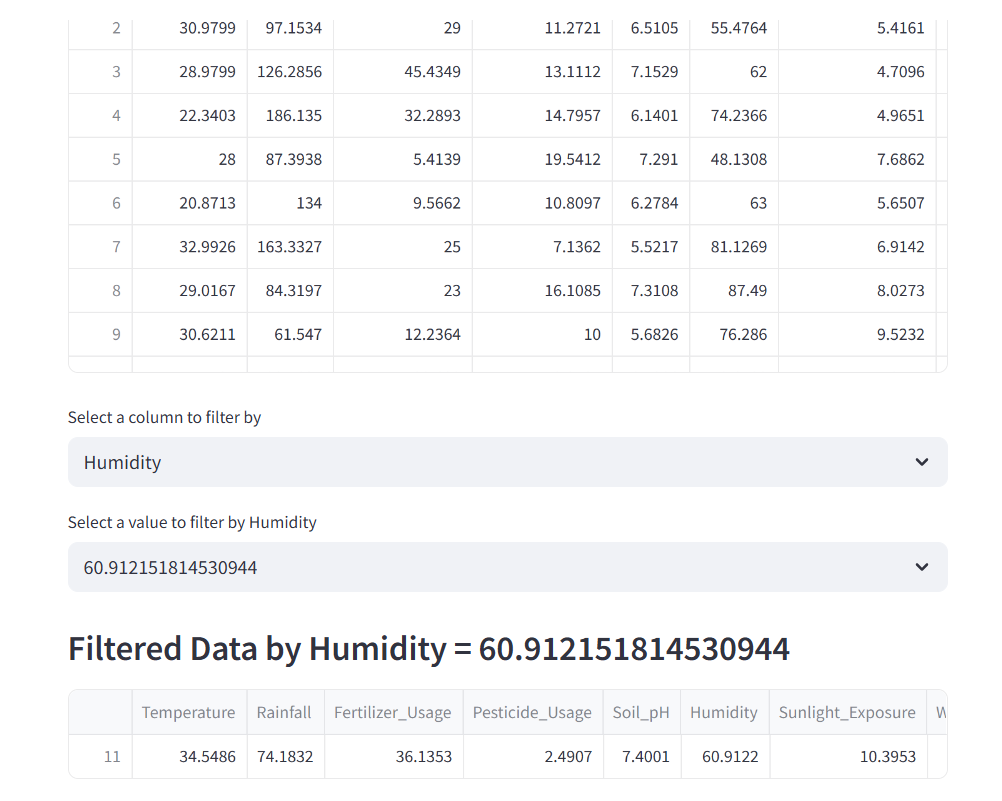Select cell 134 in row 6

290,203
